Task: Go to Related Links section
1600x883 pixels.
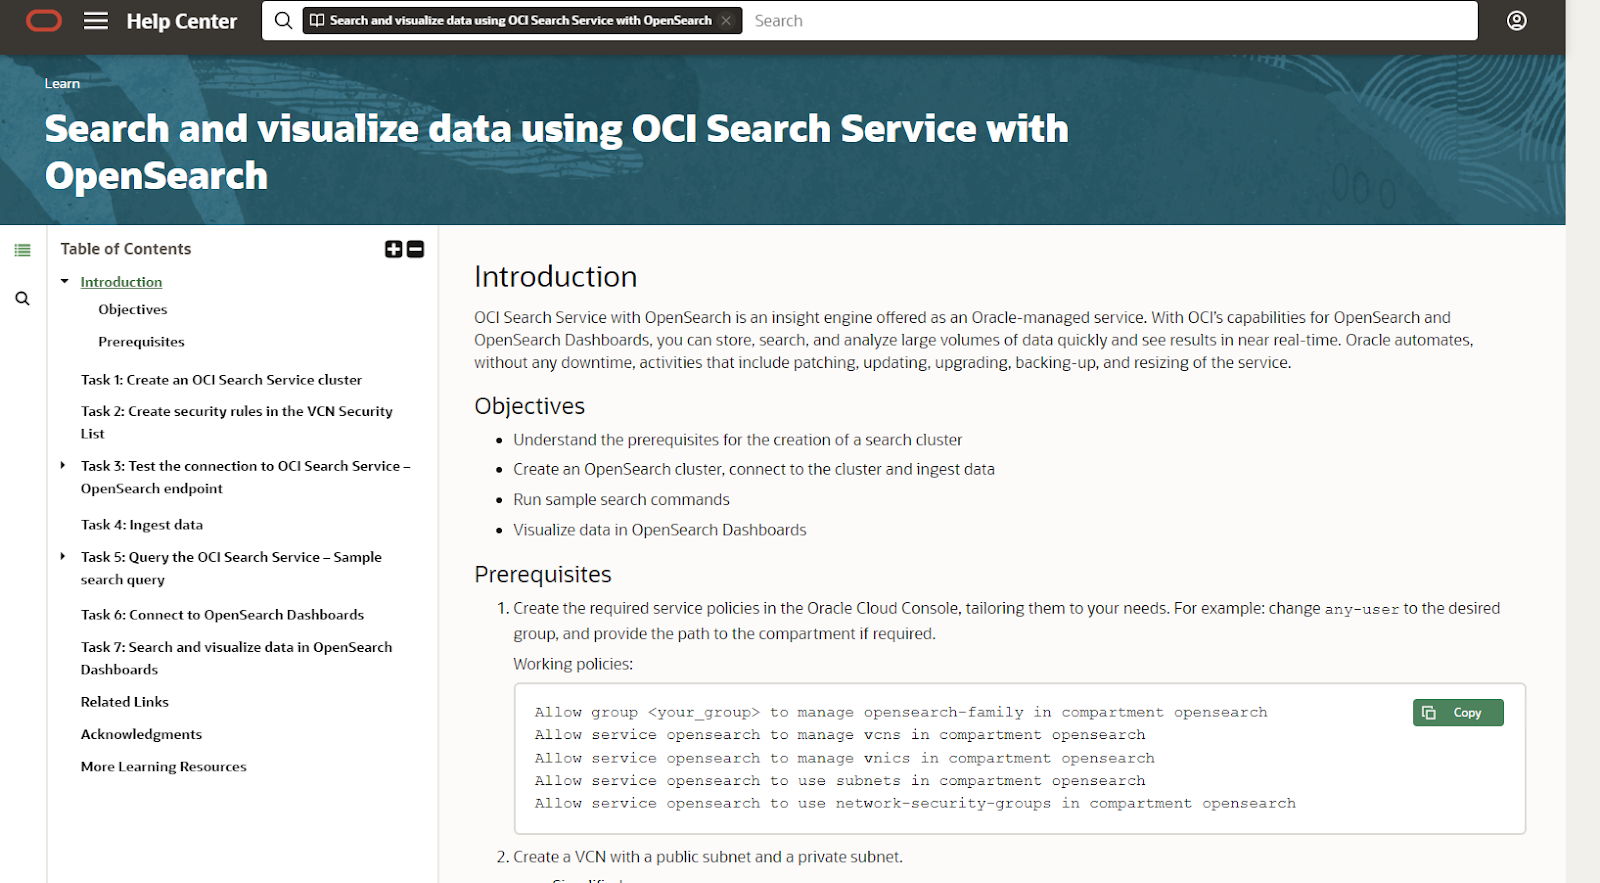Action: tap(125, 701)
